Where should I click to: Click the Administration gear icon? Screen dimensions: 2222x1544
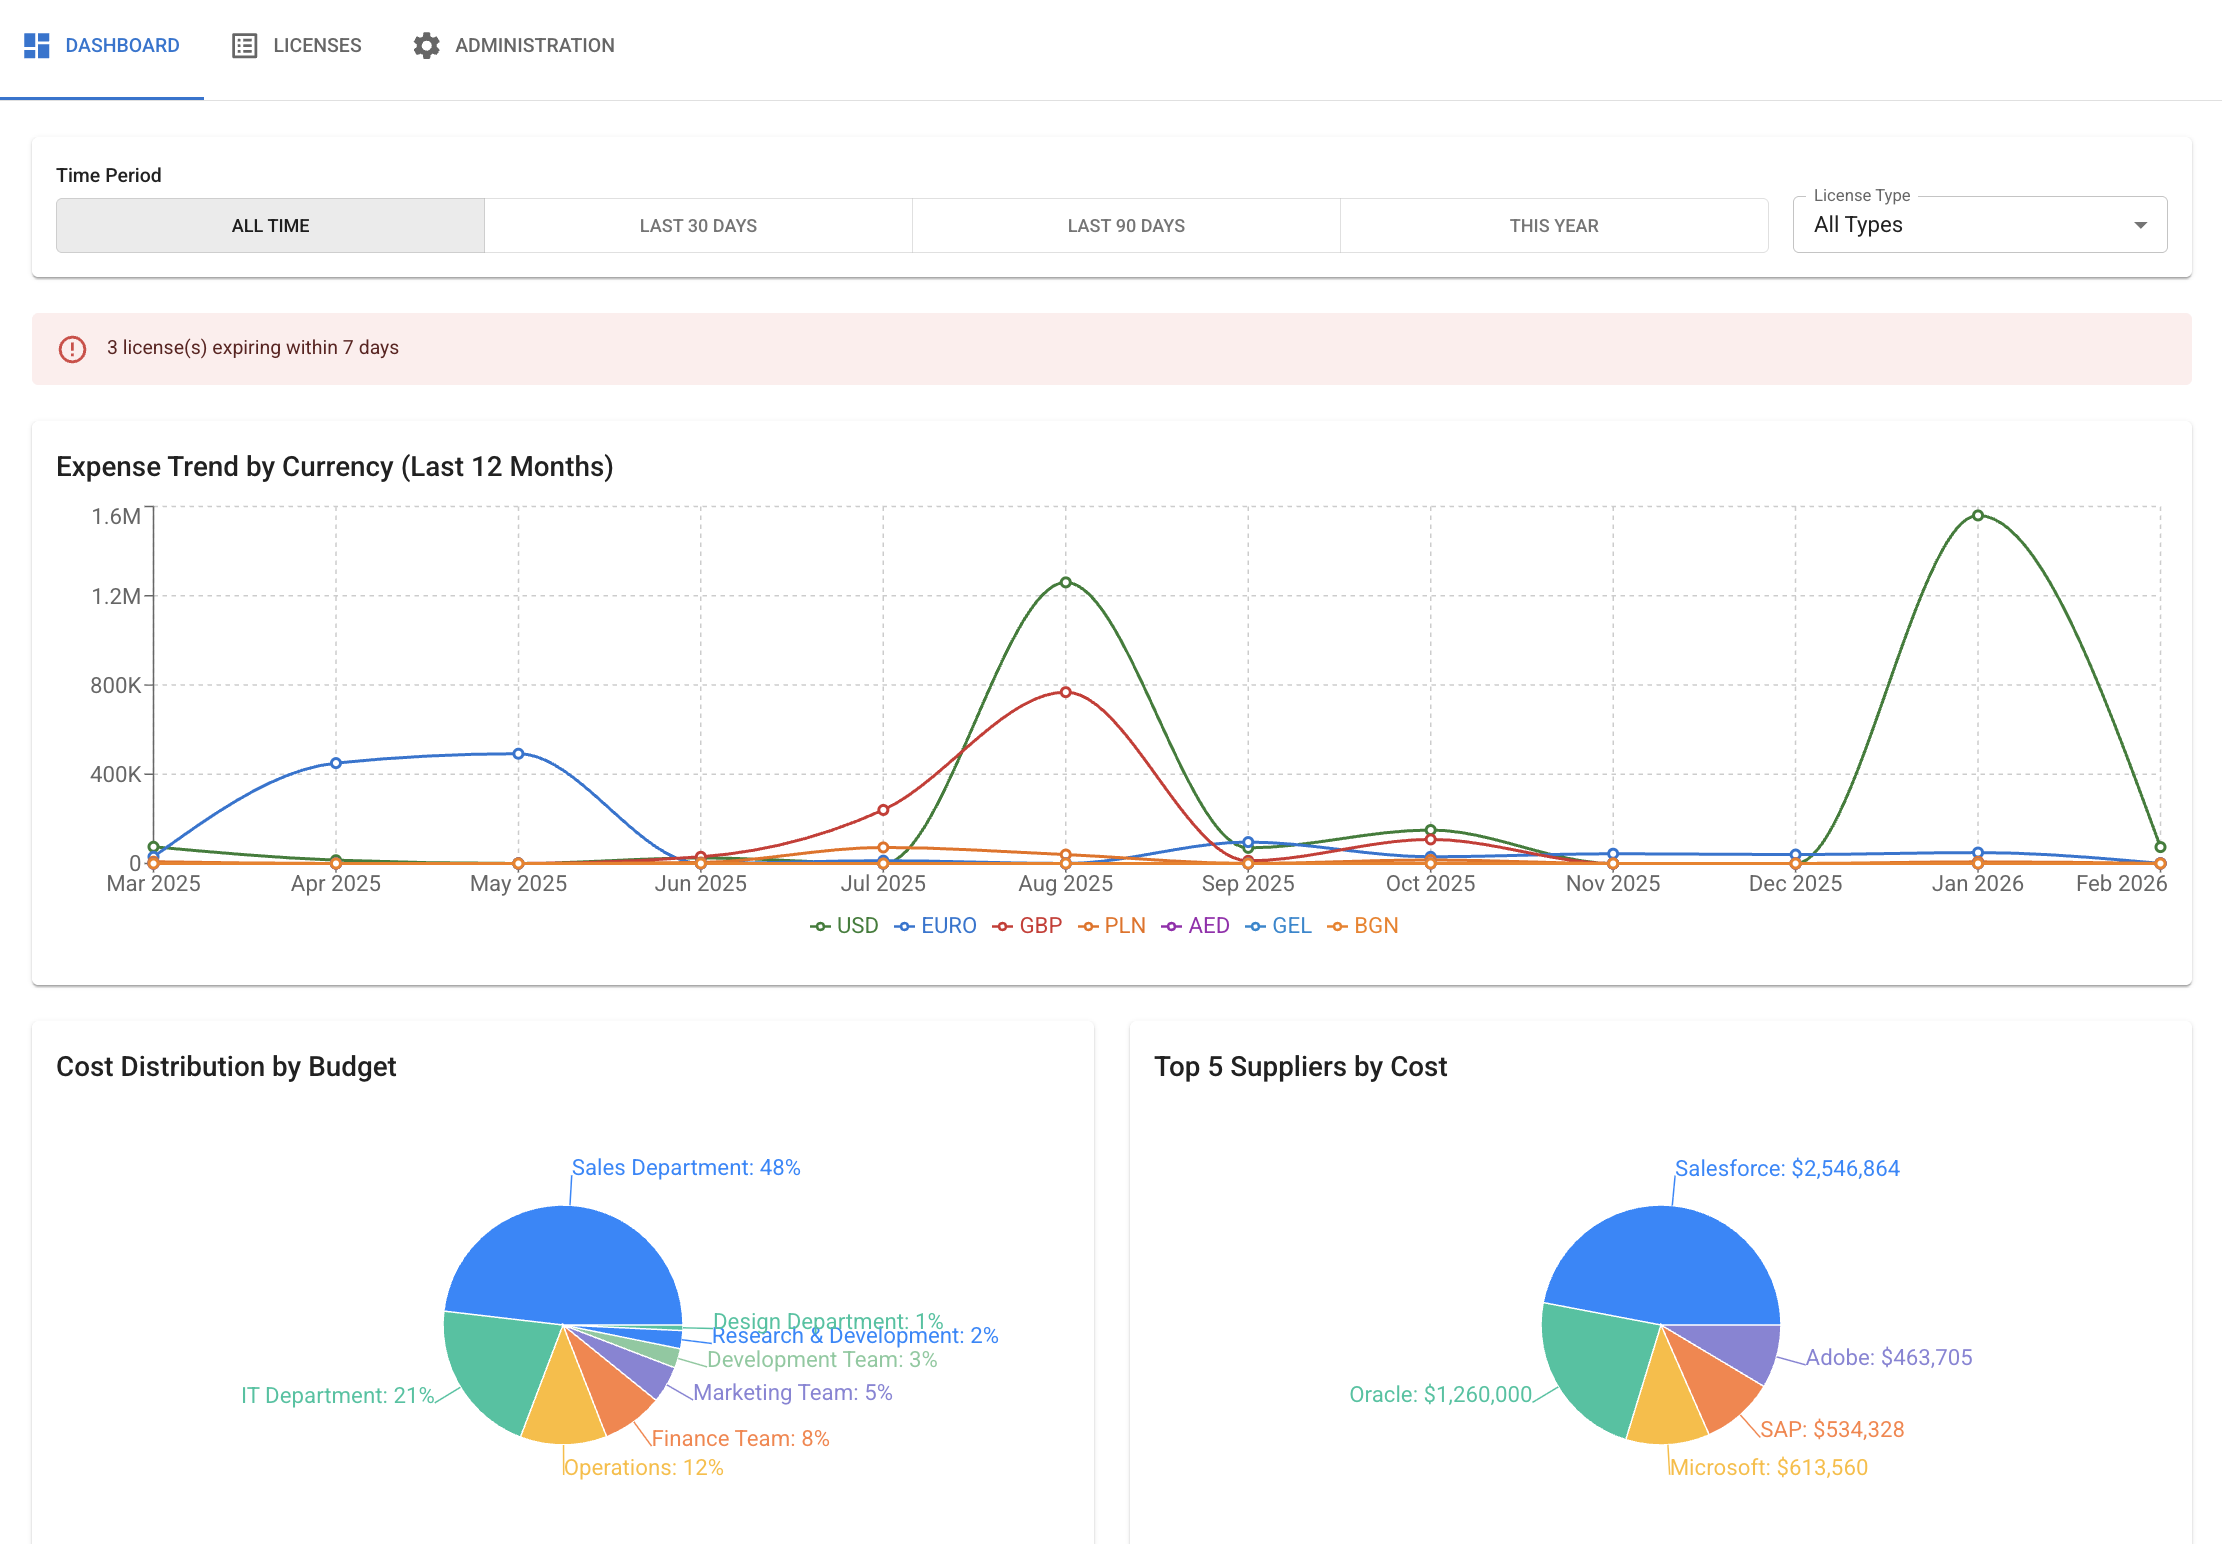click(427, 46)
